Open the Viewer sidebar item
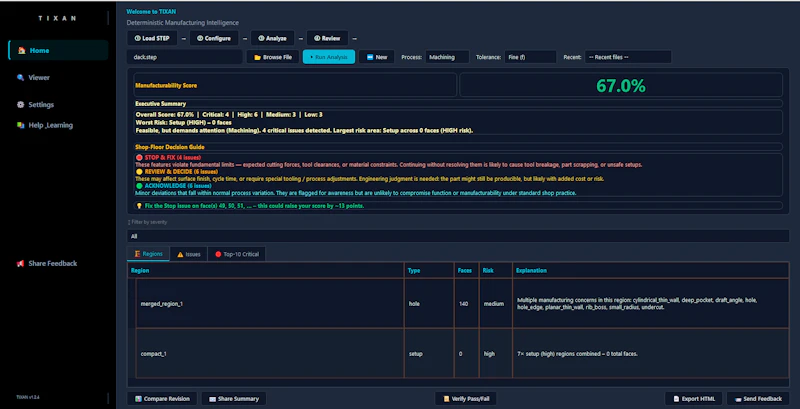The width and height of the screenshot is (800, 409). pyautogui.click(x=34, y=78)
